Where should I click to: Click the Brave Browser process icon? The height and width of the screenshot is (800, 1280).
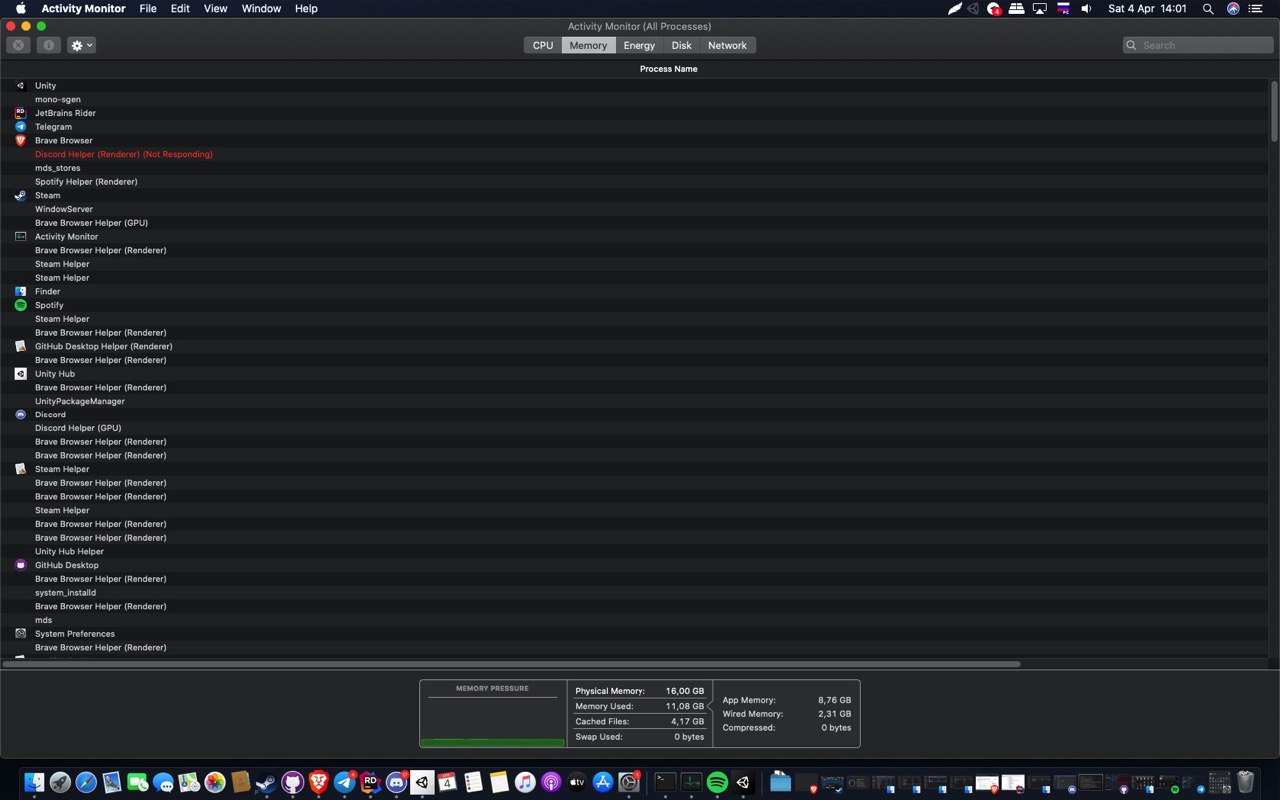(x=20, y=141)
